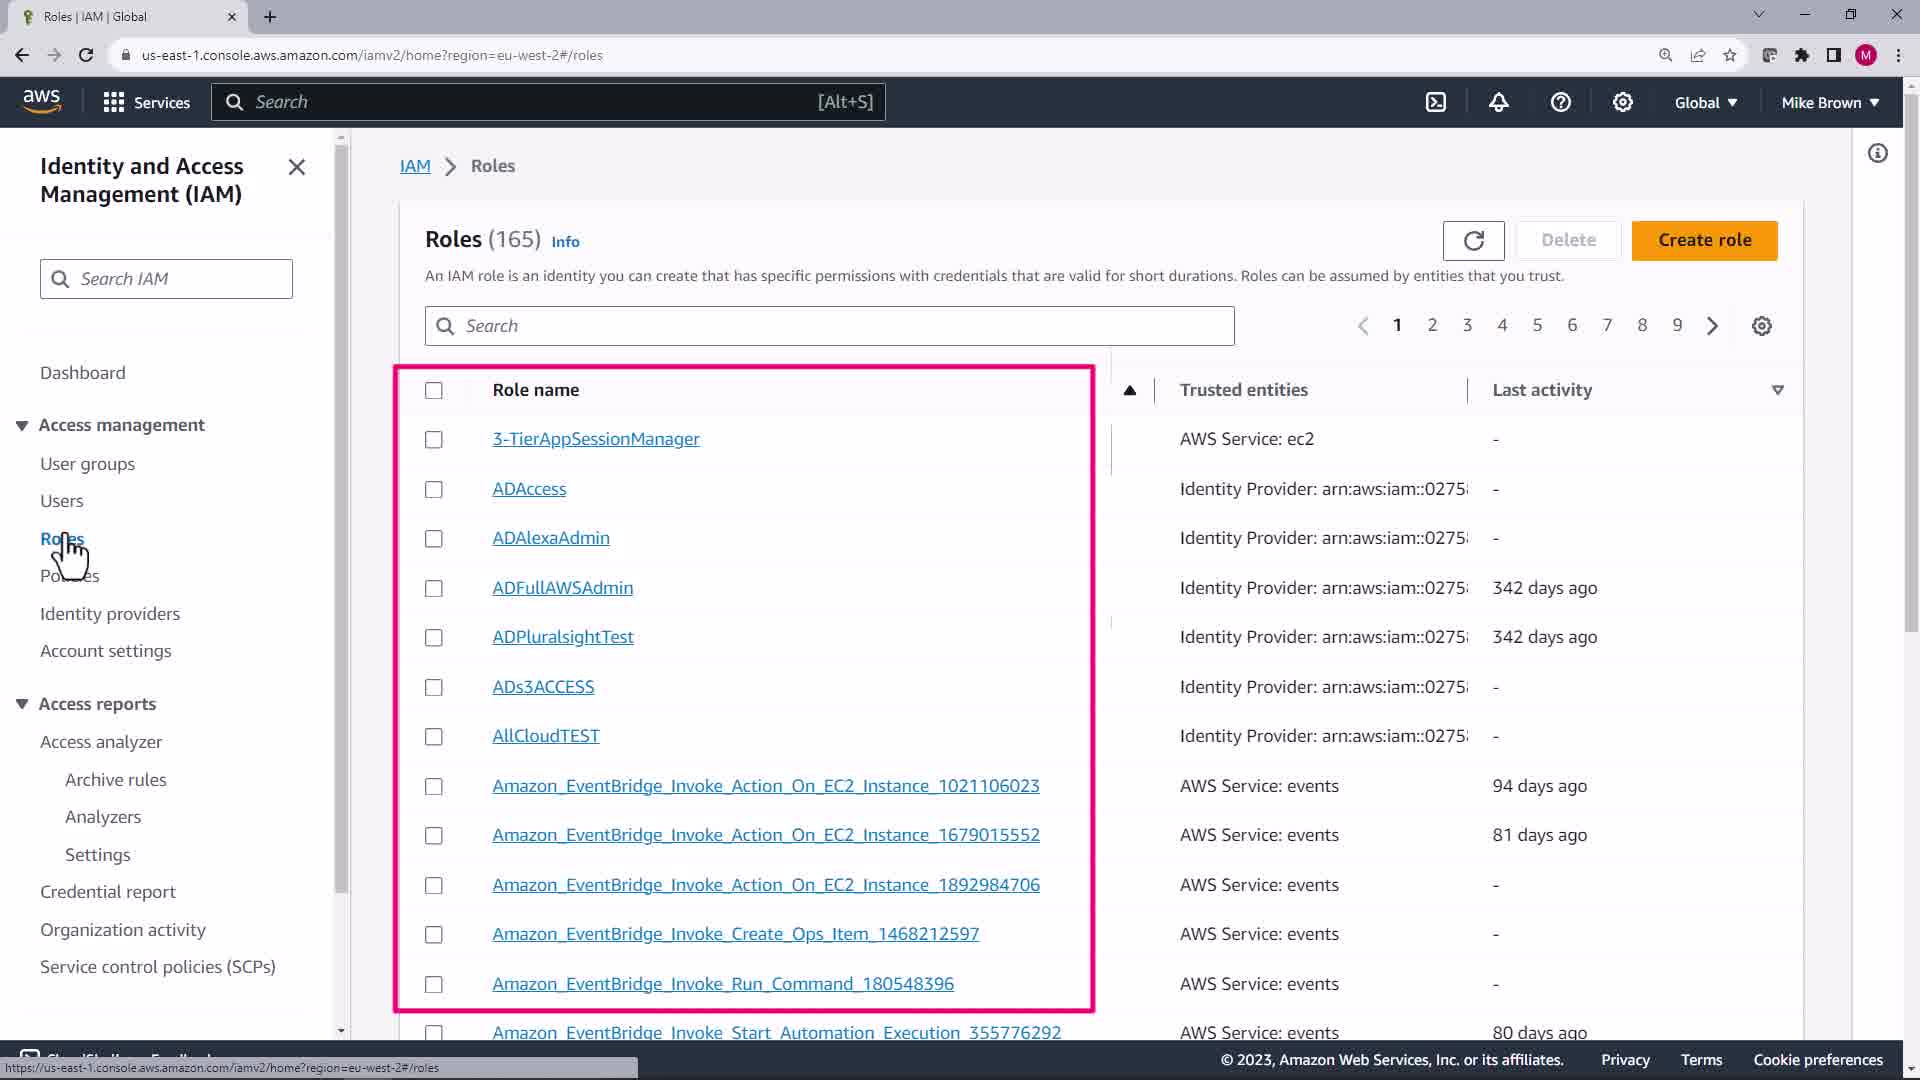
Task: Open the ADFullAWSAdmin role link
Action: point(562,588)
